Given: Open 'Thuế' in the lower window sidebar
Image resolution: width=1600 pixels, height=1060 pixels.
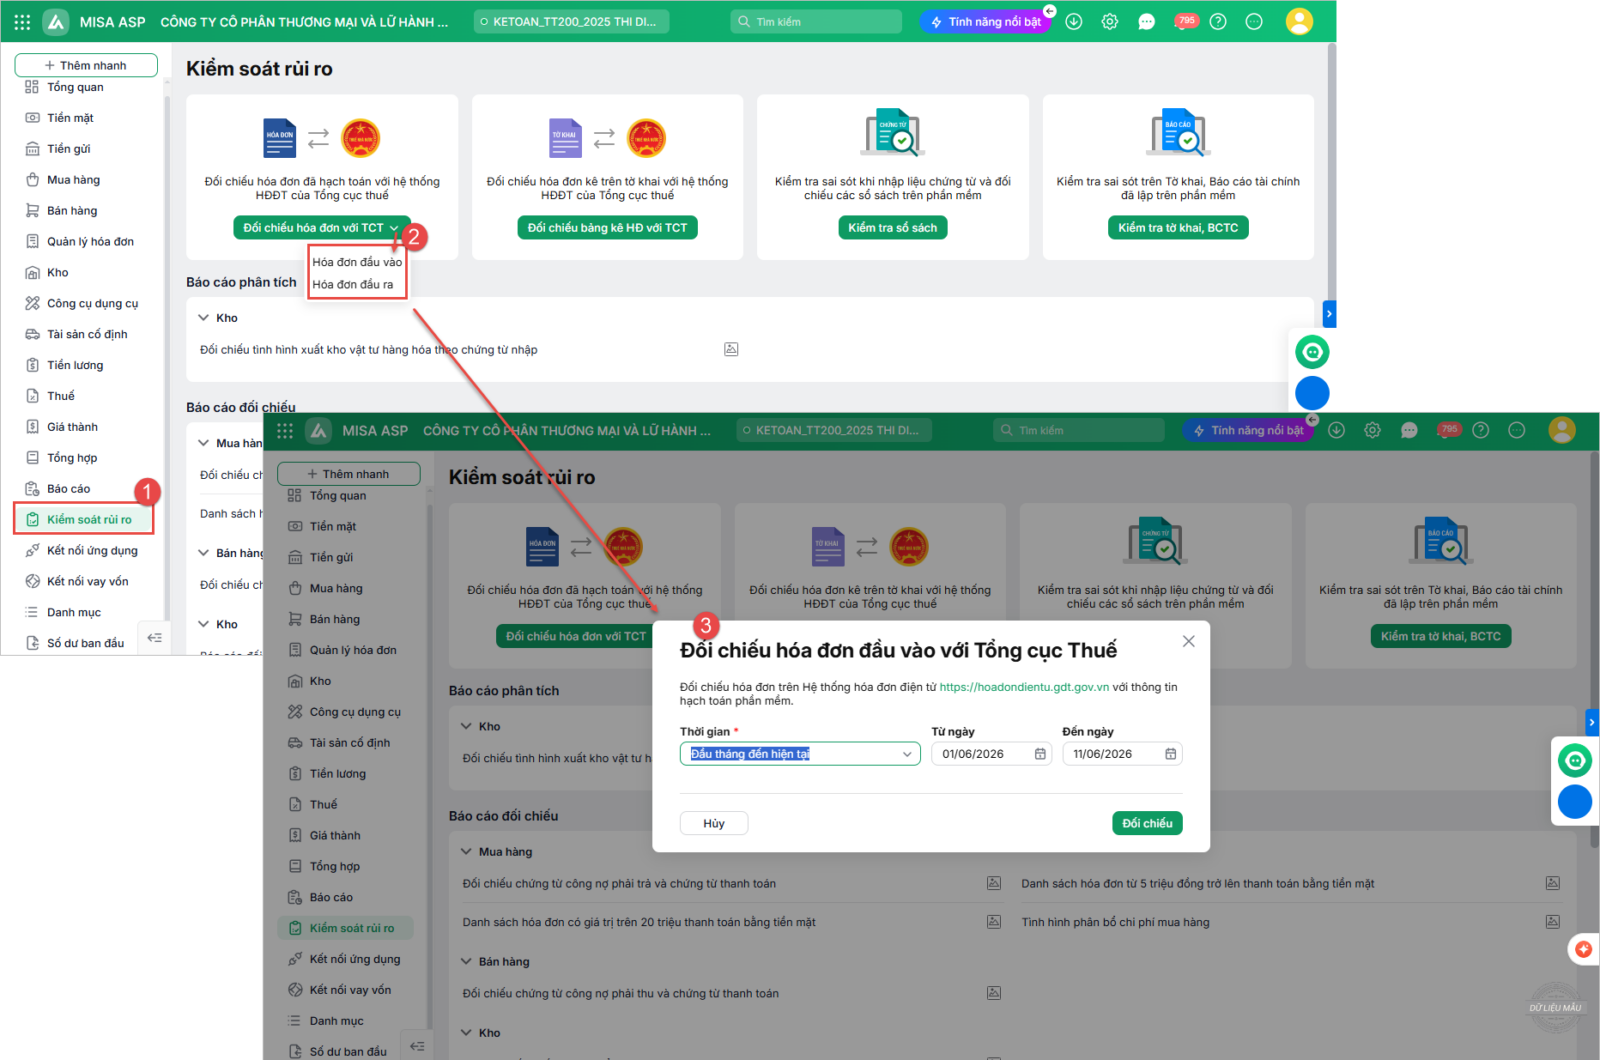Looking at the screenshot, I should pos(322,805).
